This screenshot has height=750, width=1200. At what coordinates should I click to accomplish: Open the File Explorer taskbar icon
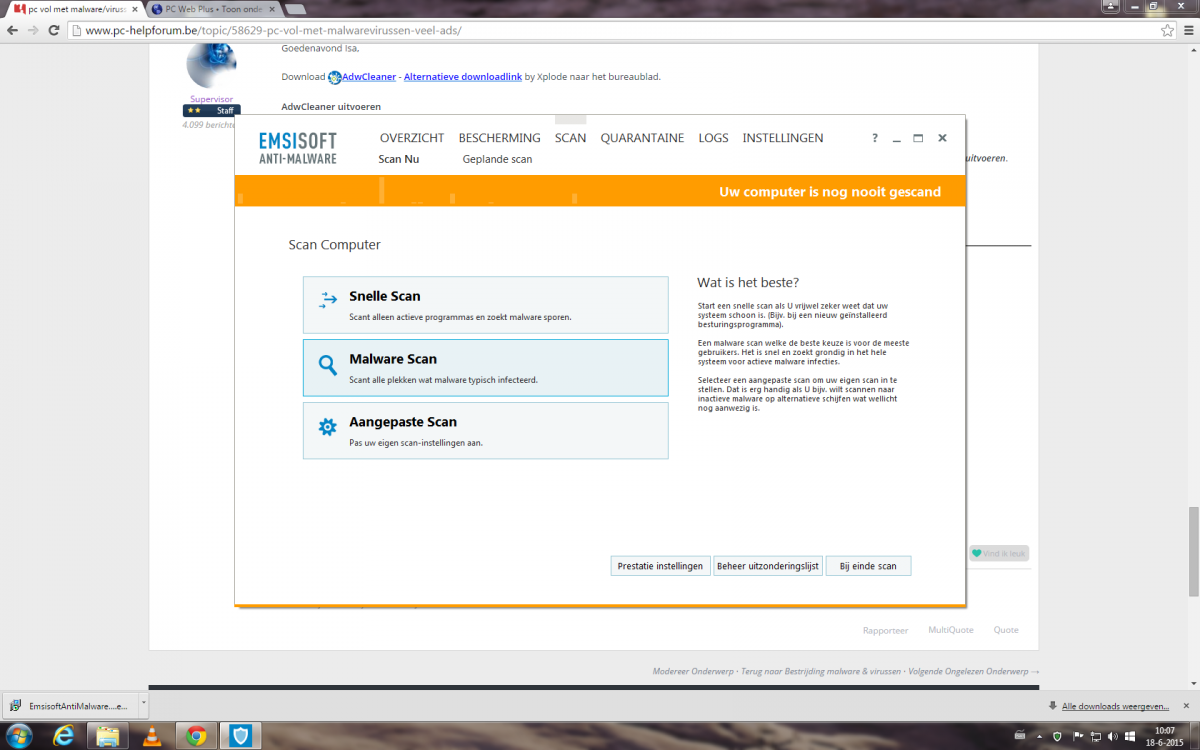coord(107,736)
